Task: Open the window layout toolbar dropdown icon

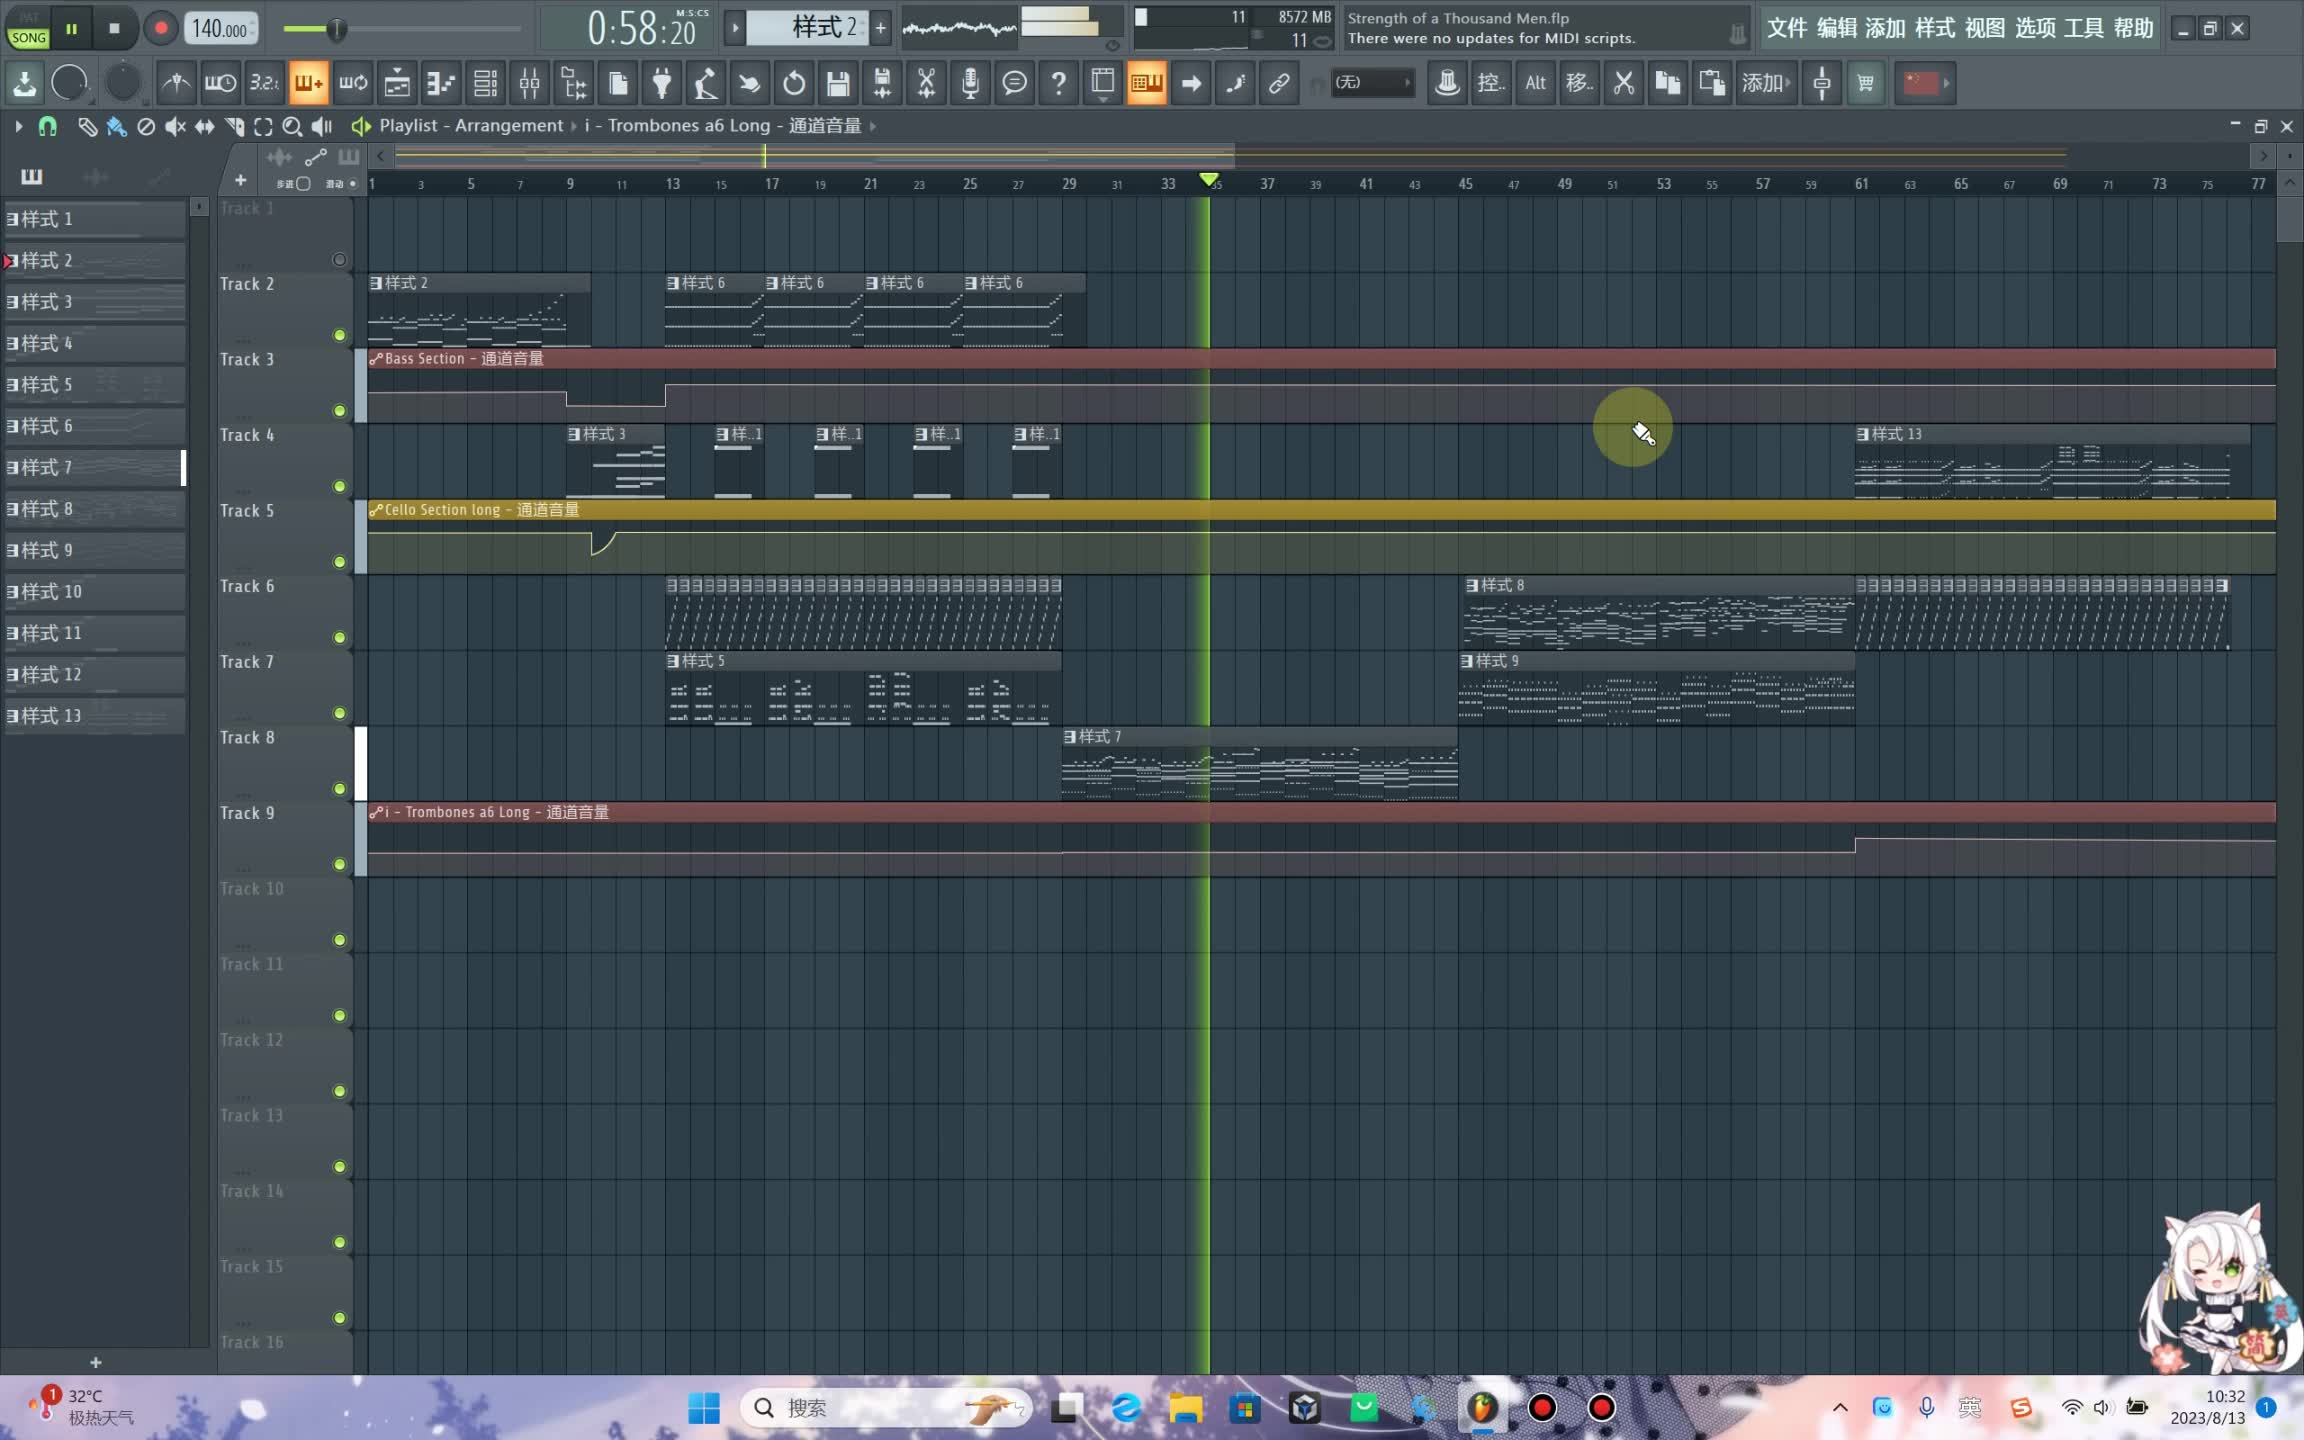Action: pos(1103,83)
